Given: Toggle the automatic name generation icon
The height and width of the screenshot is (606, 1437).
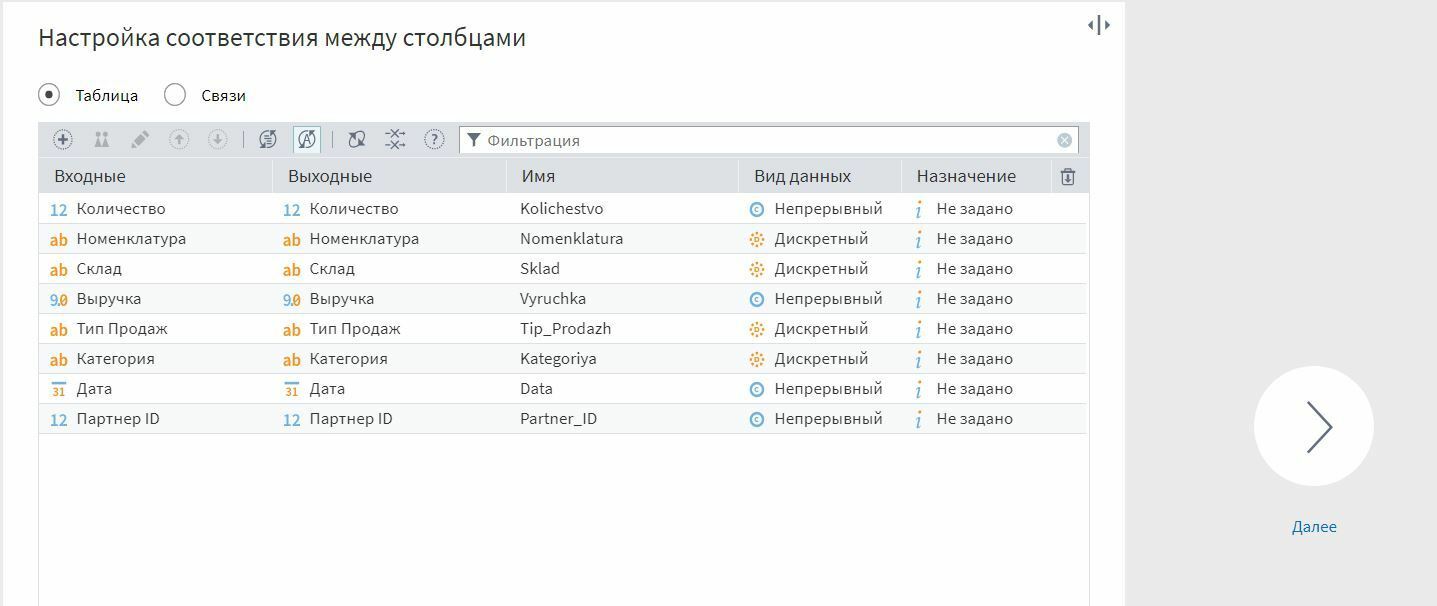Looking at the screenshot, I should point(305,140).
